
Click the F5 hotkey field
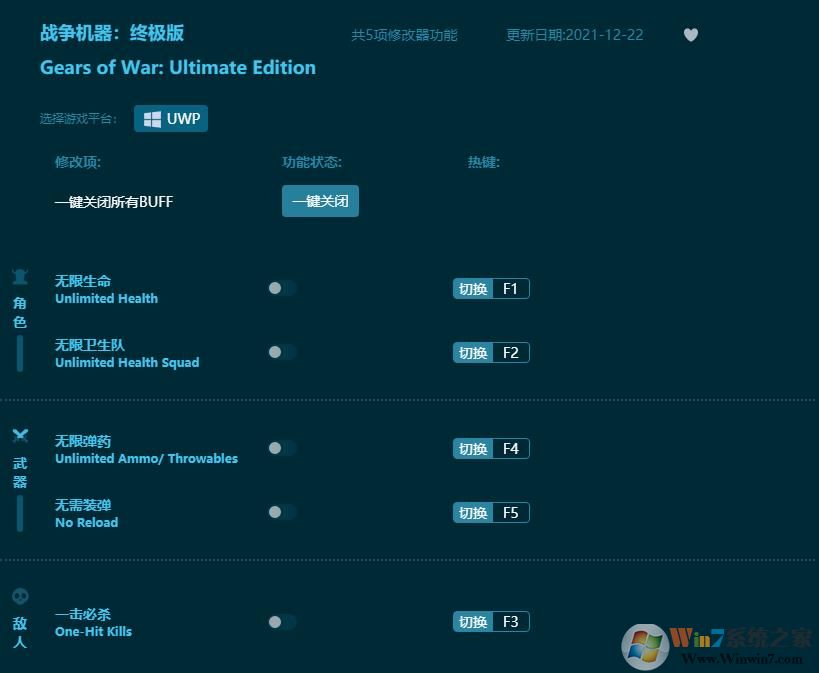click(511, 513)
